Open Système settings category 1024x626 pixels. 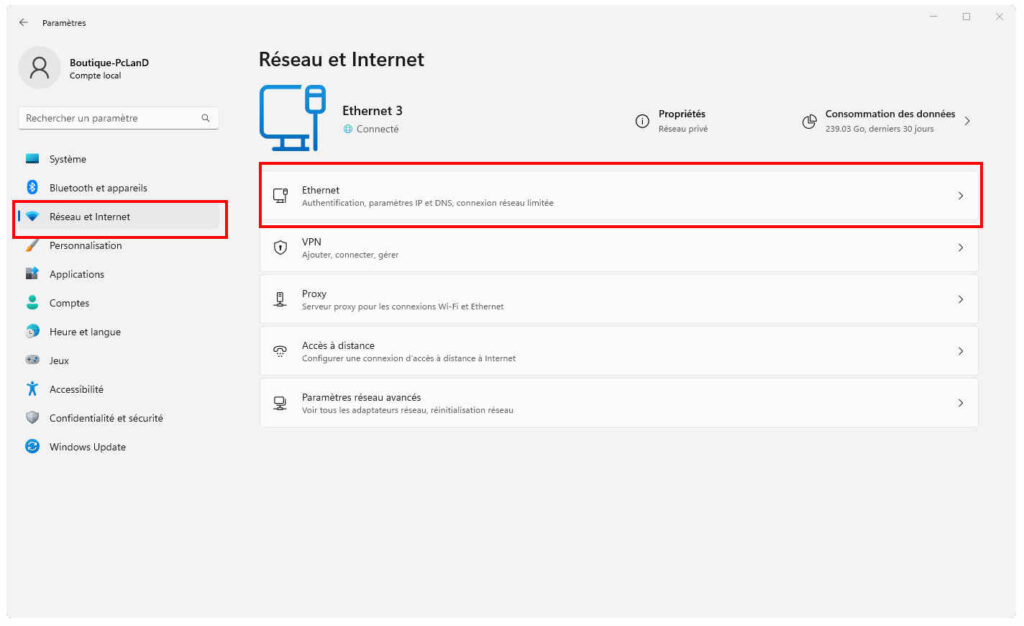[x=119, y=159]
